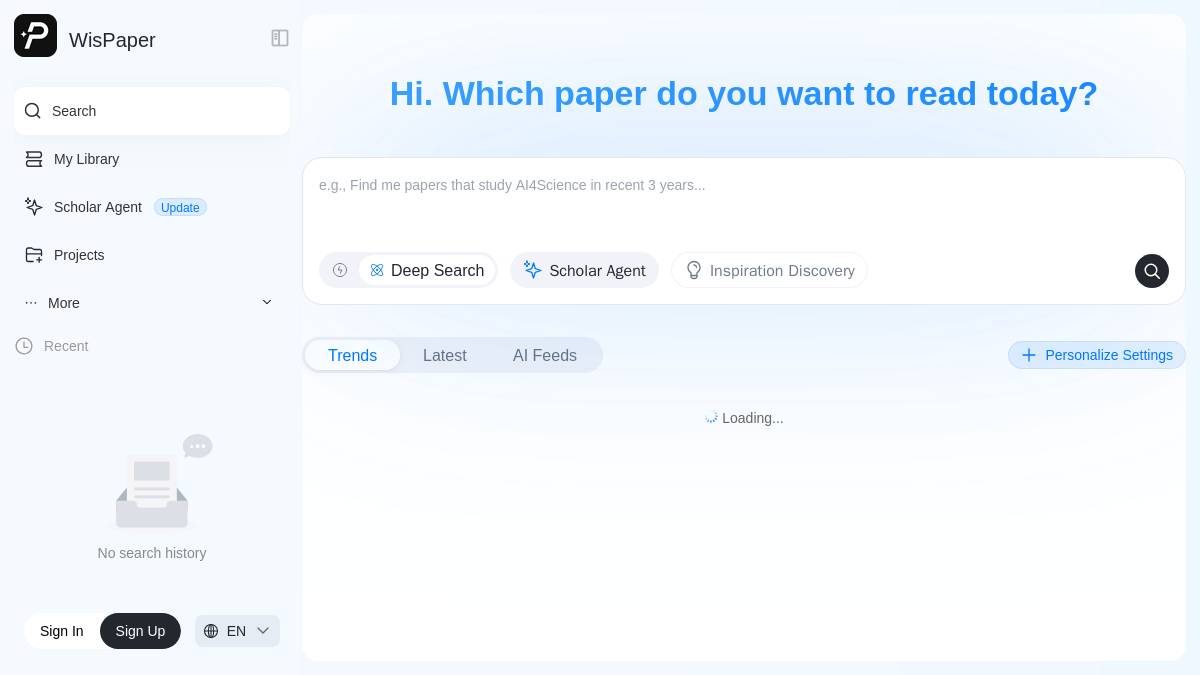This screenshot has height=675, width=1200.
Task: Expand the More menu chevron
Action: (x=267, y=303)
